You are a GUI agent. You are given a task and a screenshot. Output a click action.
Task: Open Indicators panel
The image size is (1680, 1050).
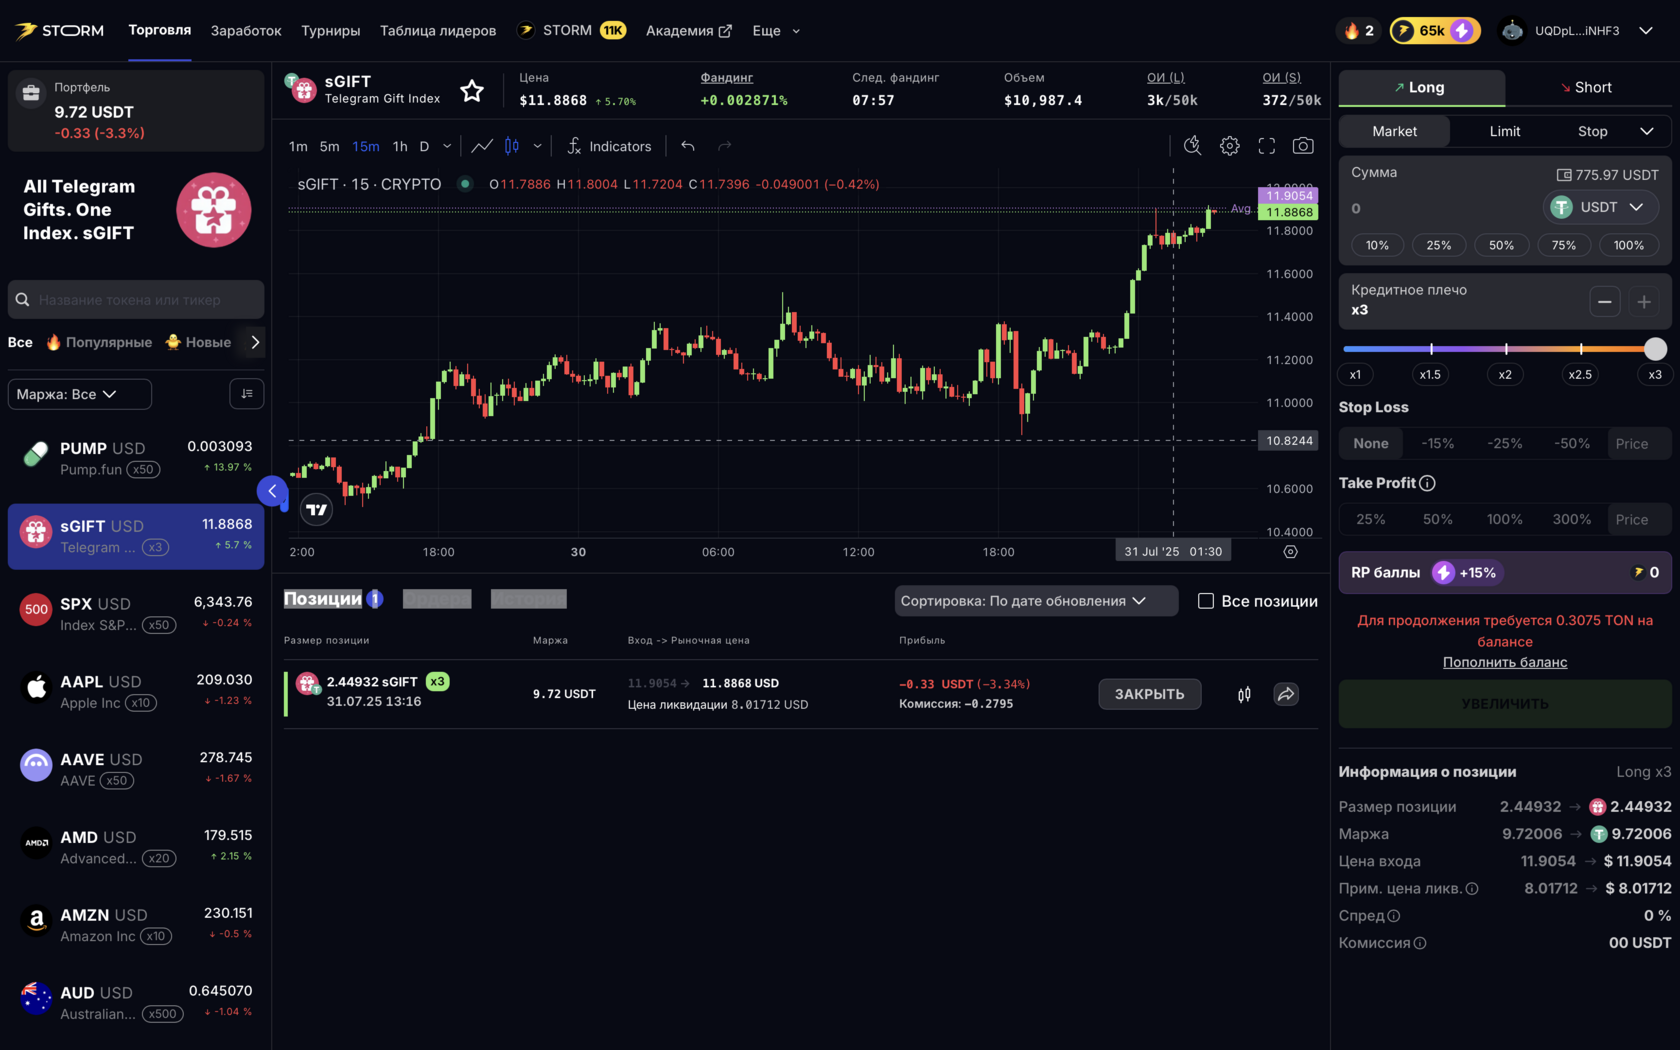(609, 146)
